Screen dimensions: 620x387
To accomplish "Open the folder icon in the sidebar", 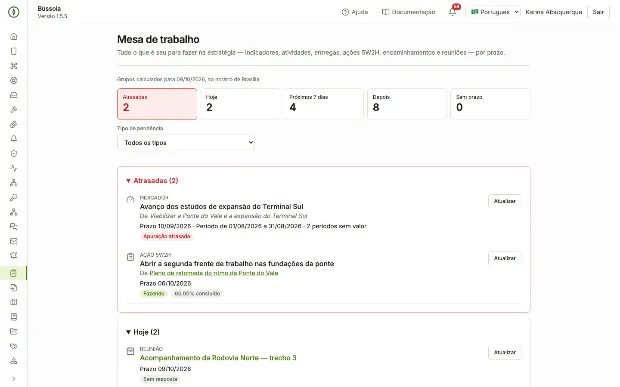I will [x=13, y=331].
